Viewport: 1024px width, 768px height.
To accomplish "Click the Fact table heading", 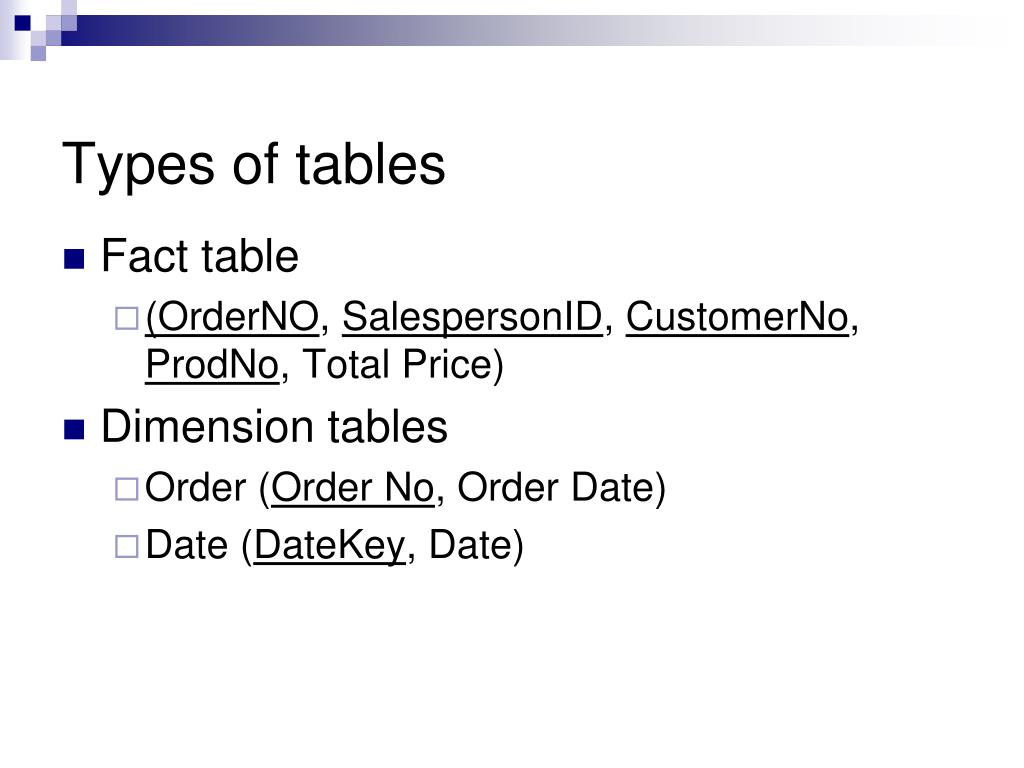I will (x=200, y=255).
